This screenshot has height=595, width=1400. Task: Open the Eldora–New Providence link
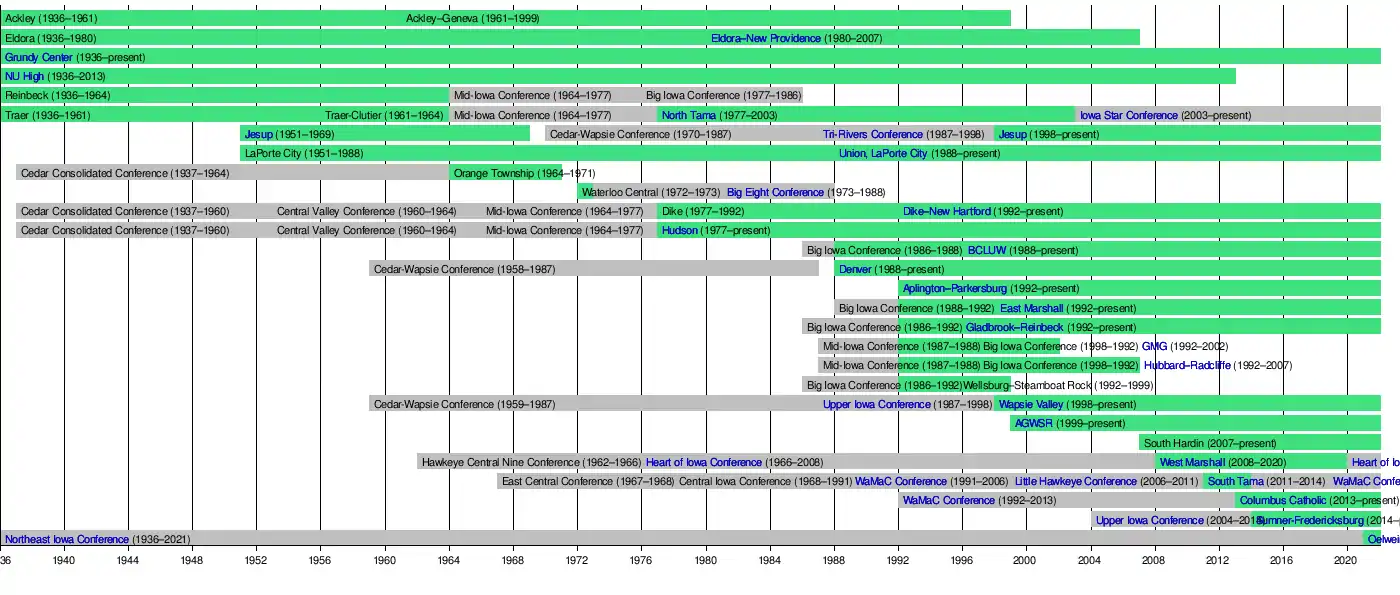(x=765, y=38)
